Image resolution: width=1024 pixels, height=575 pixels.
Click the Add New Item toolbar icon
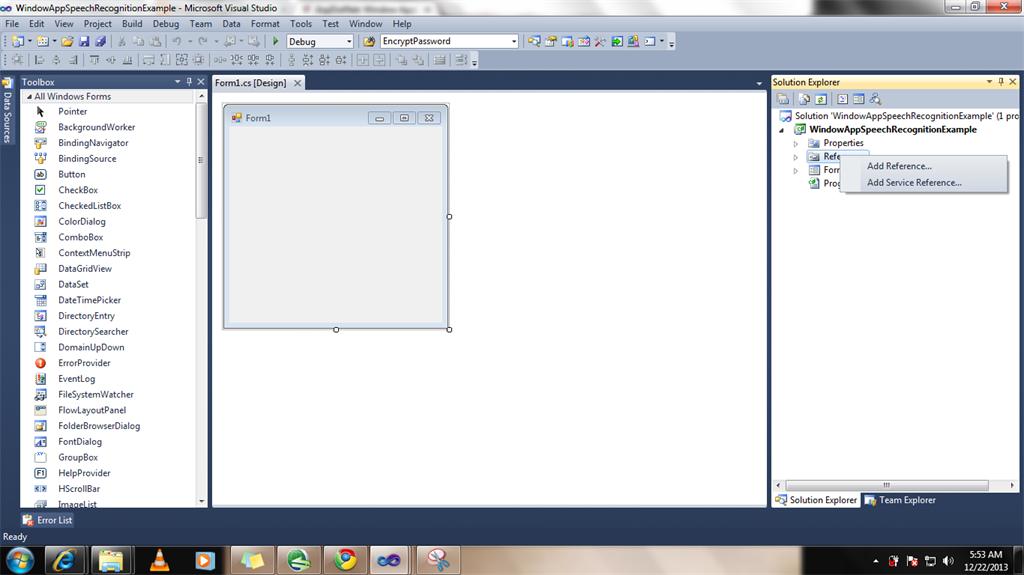[x=42, y=41]
